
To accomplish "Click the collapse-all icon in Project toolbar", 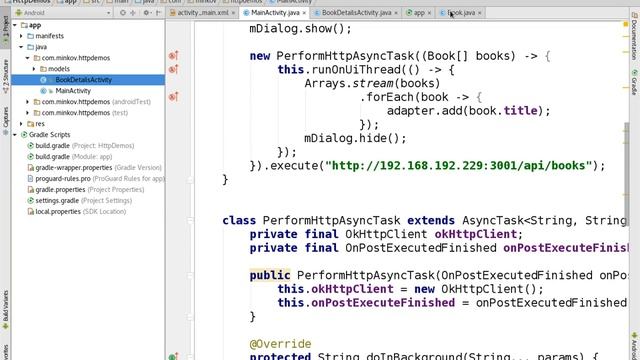I will [x=133, y=13].
